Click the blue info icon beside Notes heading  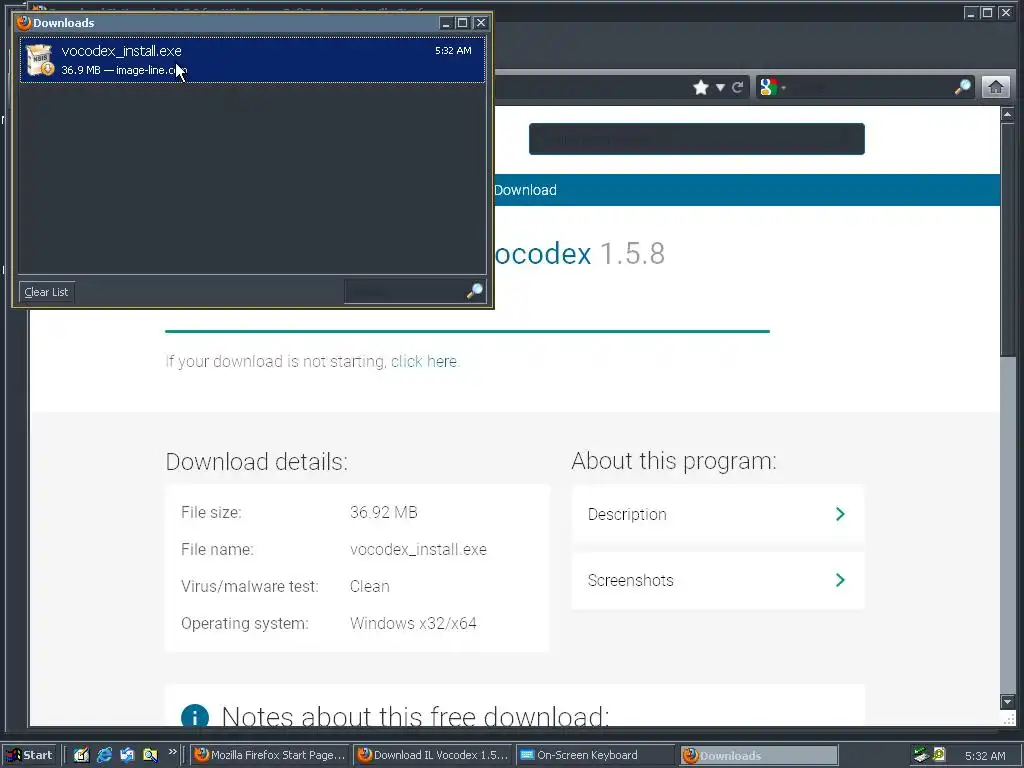pyautogui.click(x=195, y=717)
